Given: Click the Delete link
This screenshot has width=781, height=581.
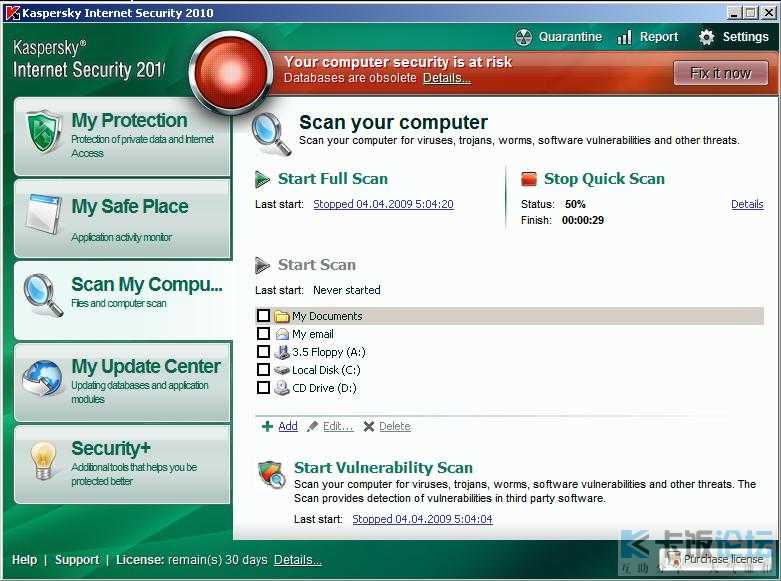Looking at the screenshot, I should [395, 427].
